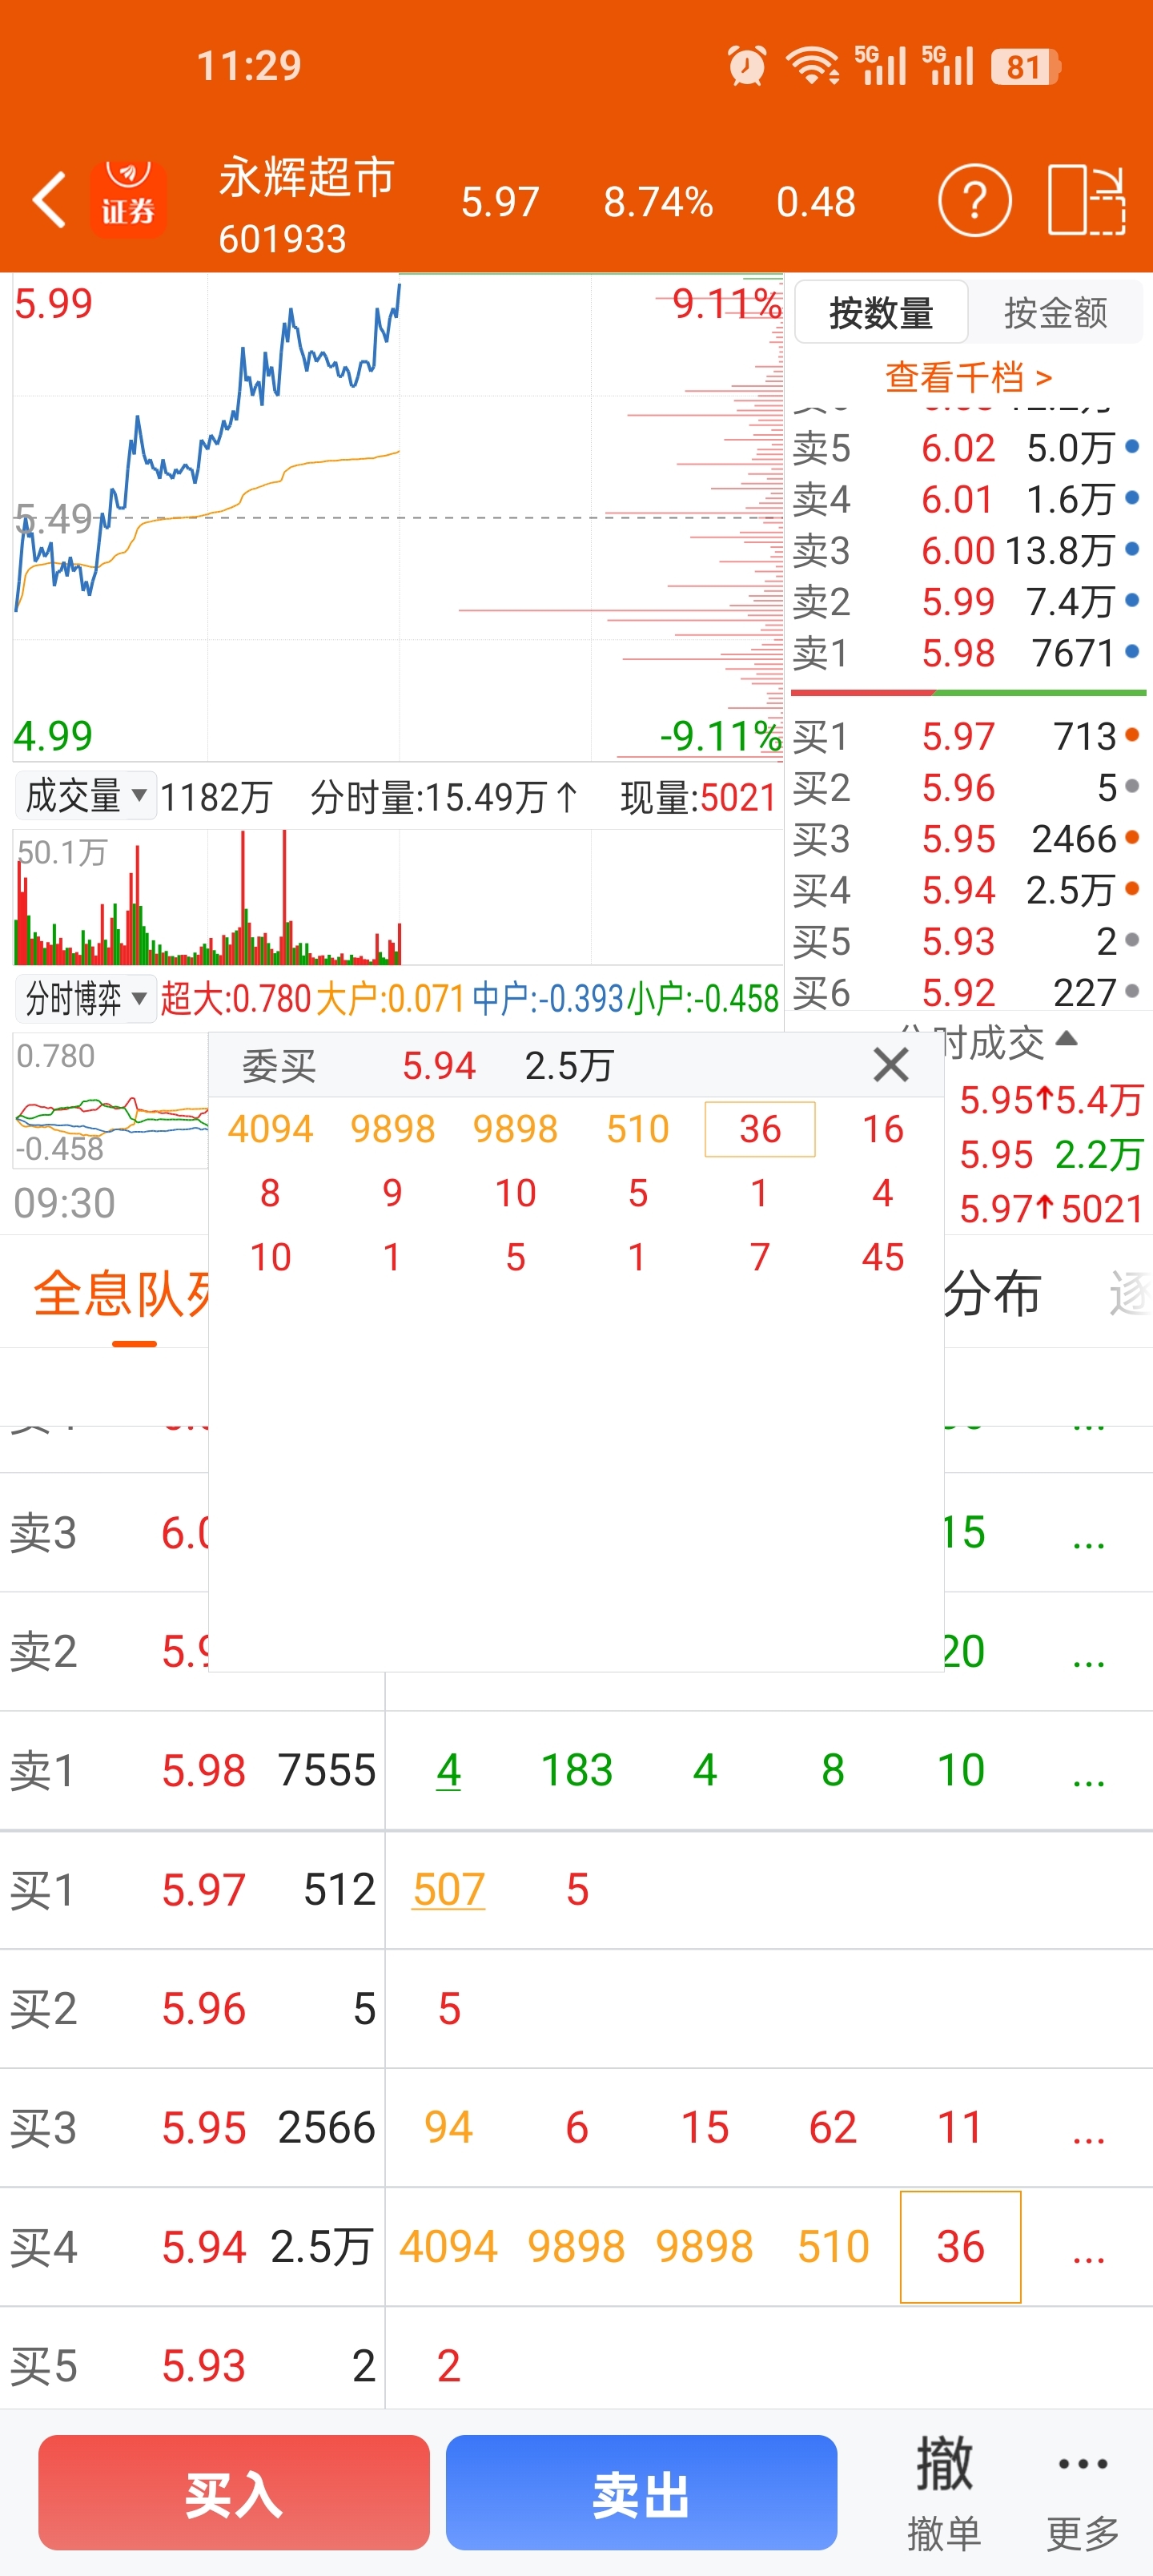The image size is (1153, 2576).
Task: Switch to split-screen layout icon
Action: pos(1087,200)
